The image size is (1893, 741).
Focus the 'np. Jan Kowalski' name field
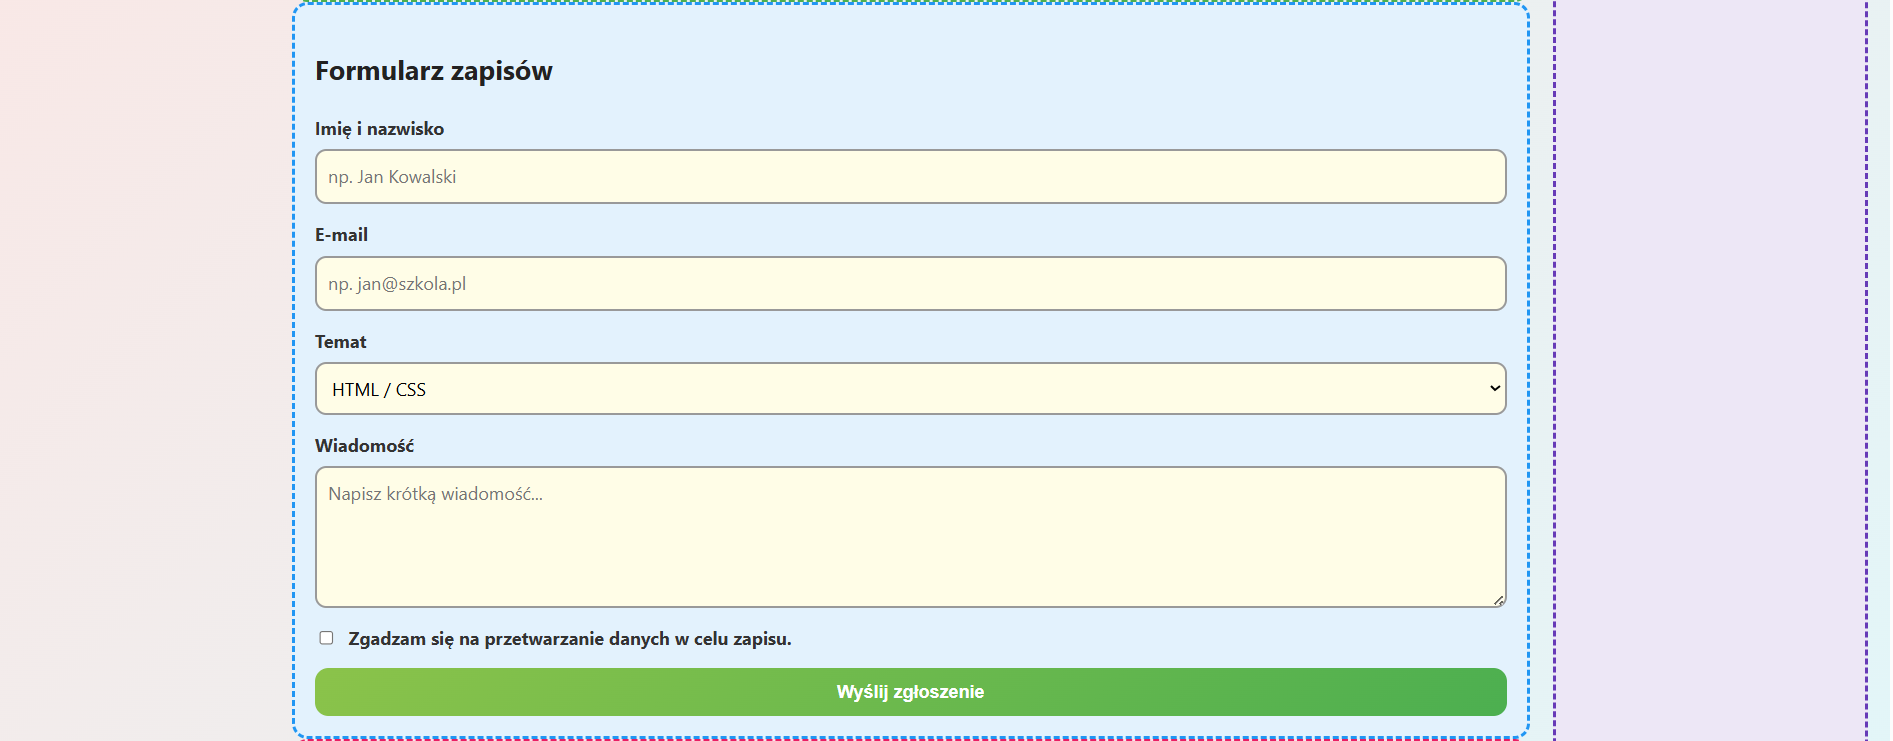click(x=909, y=177)
